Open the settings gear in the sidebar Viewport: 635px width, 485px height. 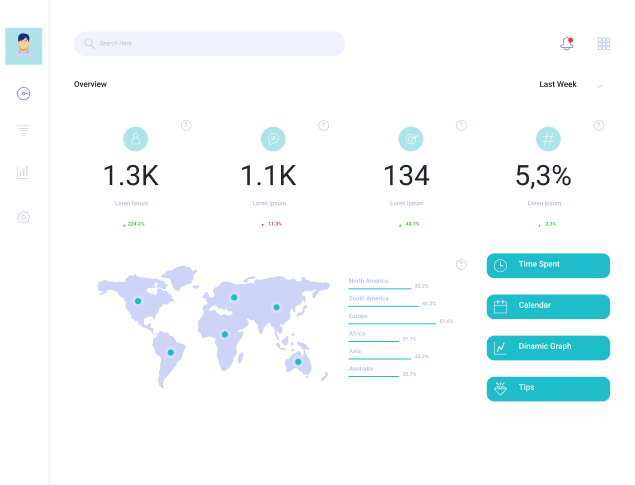pos(23,217)
